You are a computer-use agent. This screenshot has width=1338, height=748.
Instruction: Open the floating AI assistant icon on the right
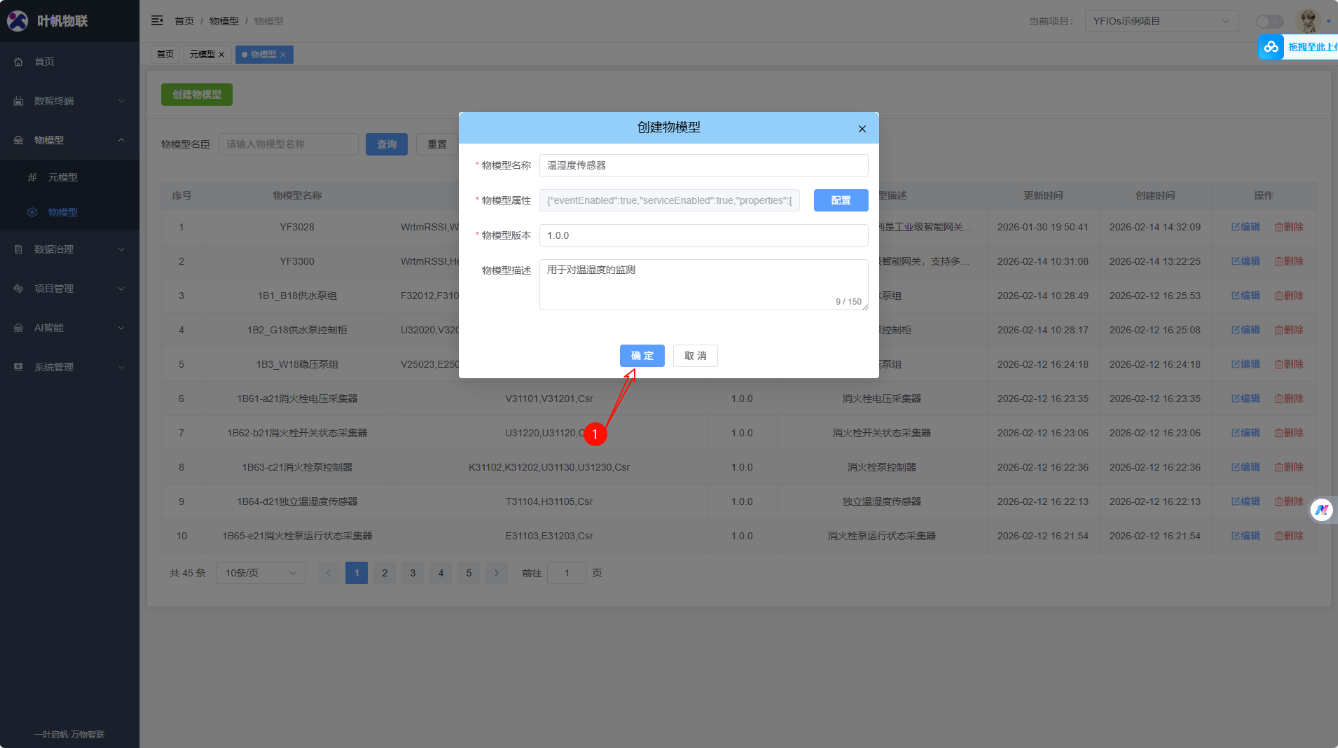[x=1322, y=510]
